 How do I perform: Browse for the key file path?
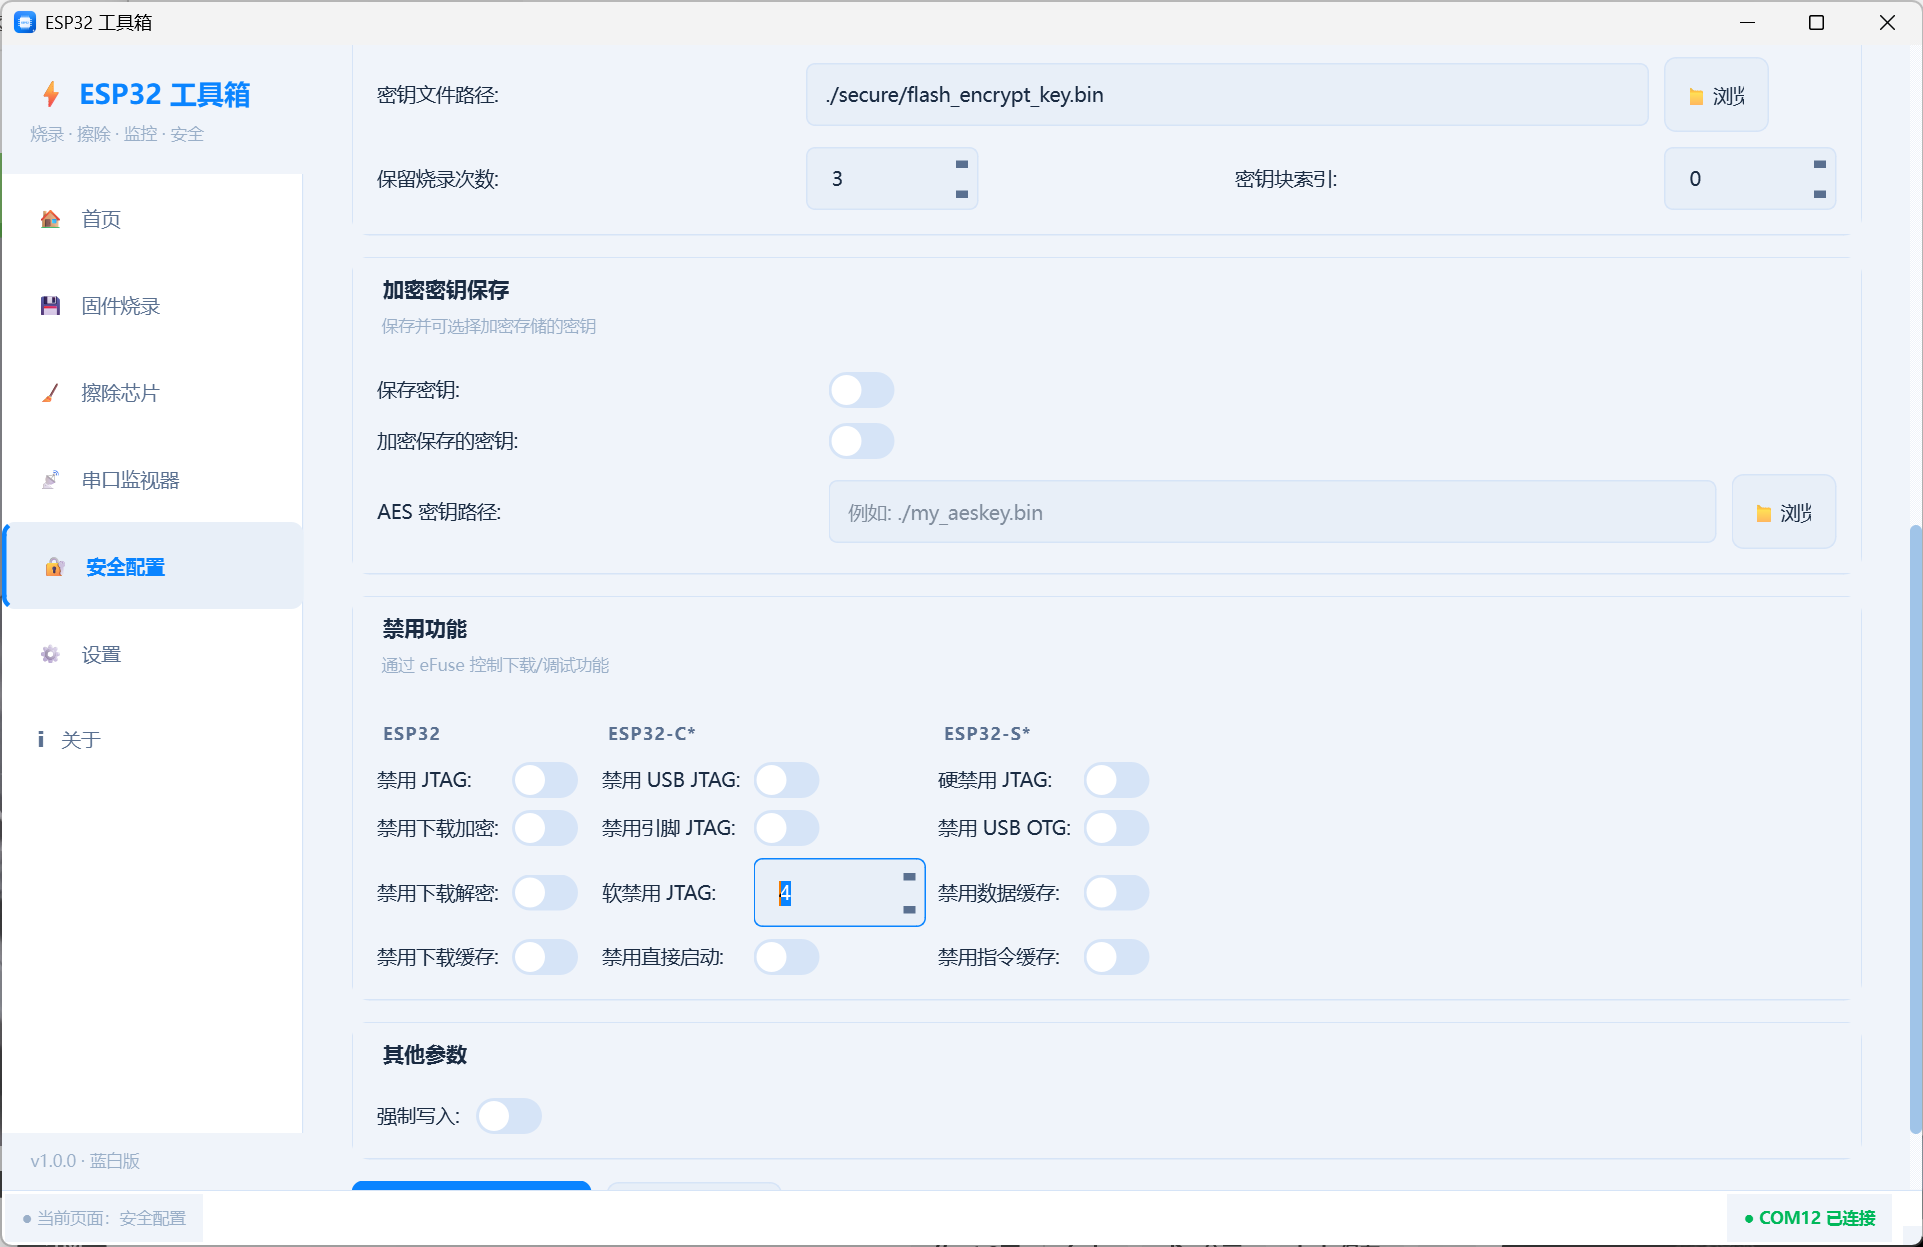(x=1716, y=95)
